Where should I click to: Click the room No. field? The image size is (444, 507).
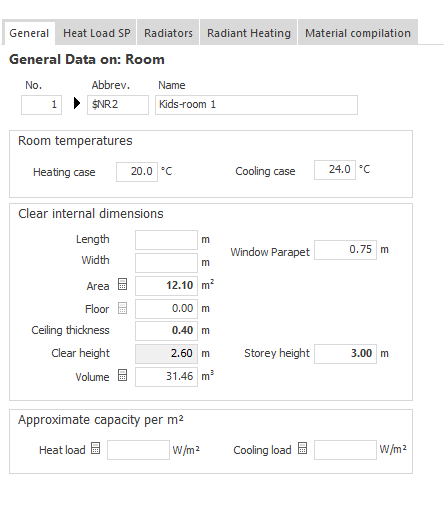click(41, 105)
